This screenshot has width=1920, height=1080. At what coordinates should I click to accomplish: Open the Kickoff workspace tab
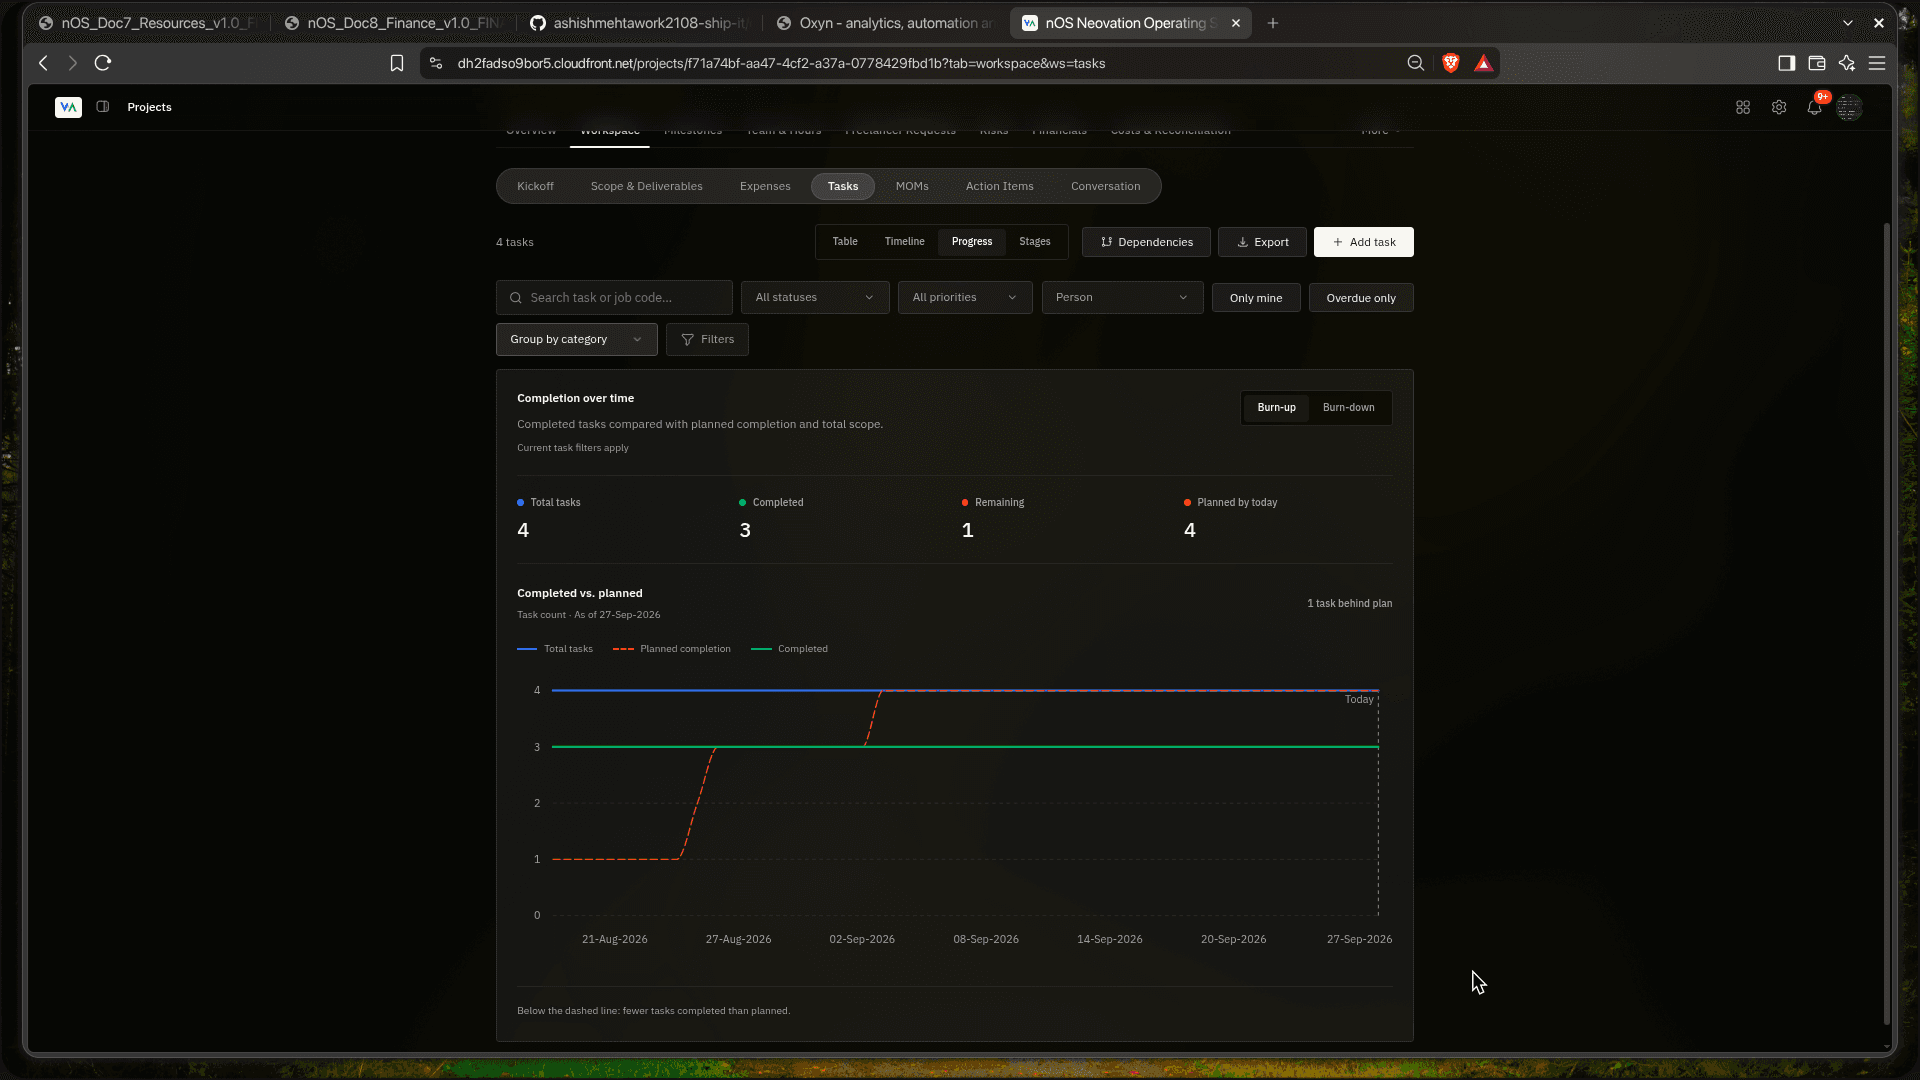pyautogui.click(x=535, y=187)
